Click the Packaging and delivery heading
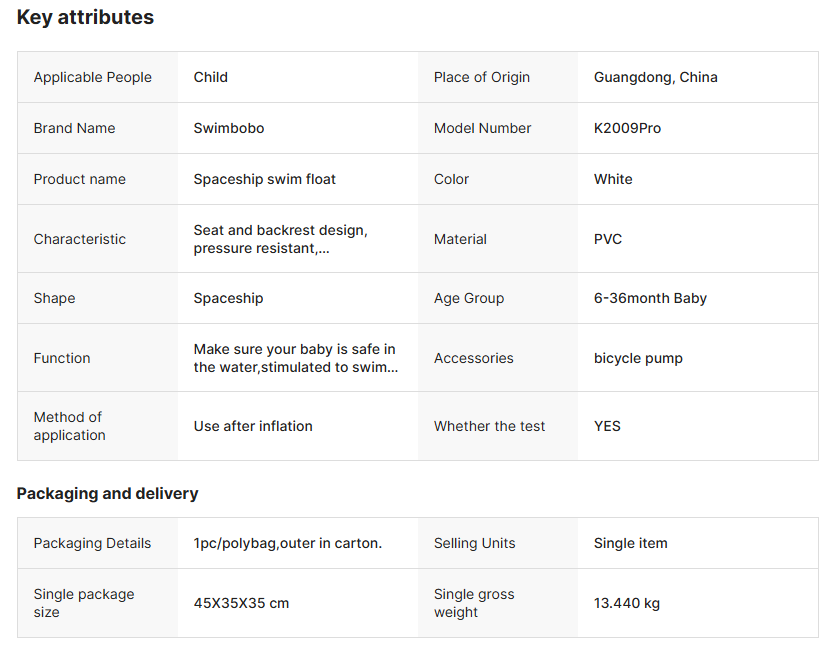 click(107, 493)
